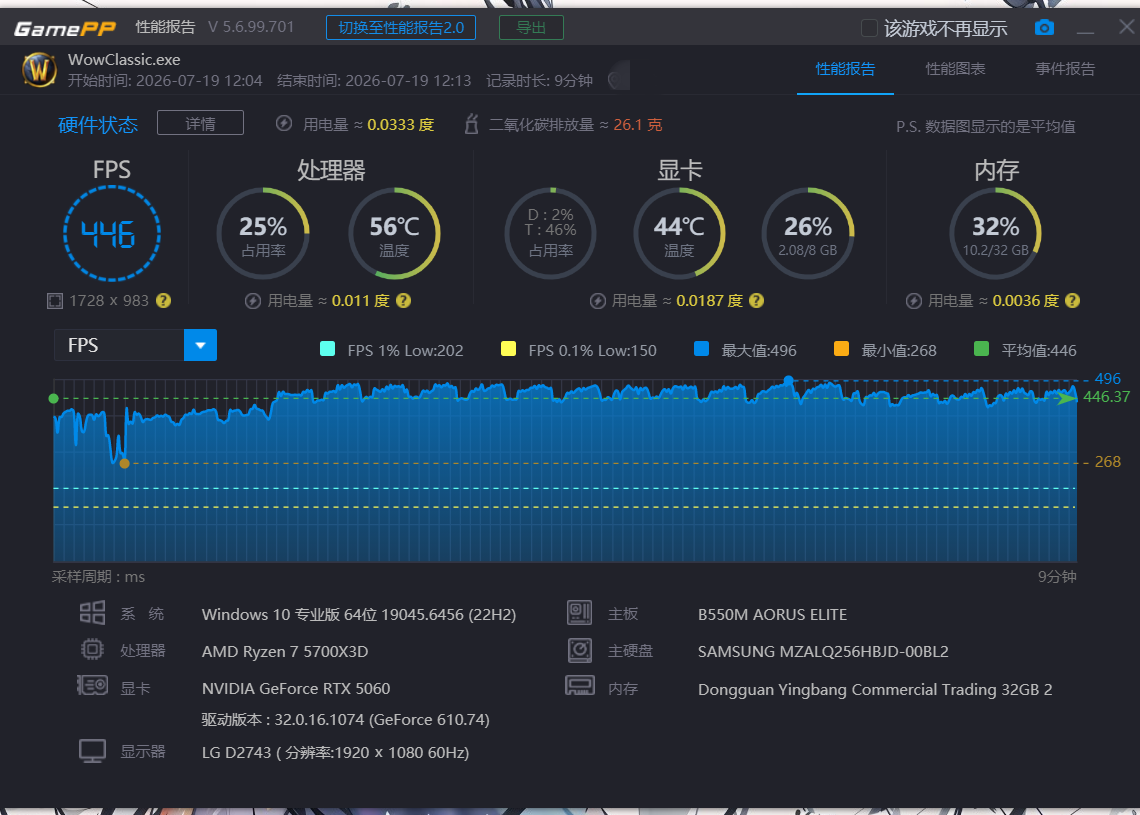Screen dimensions: 1140x815
Task: Select the driver version 32.0.16.1074 text
Action: point(345,720)
